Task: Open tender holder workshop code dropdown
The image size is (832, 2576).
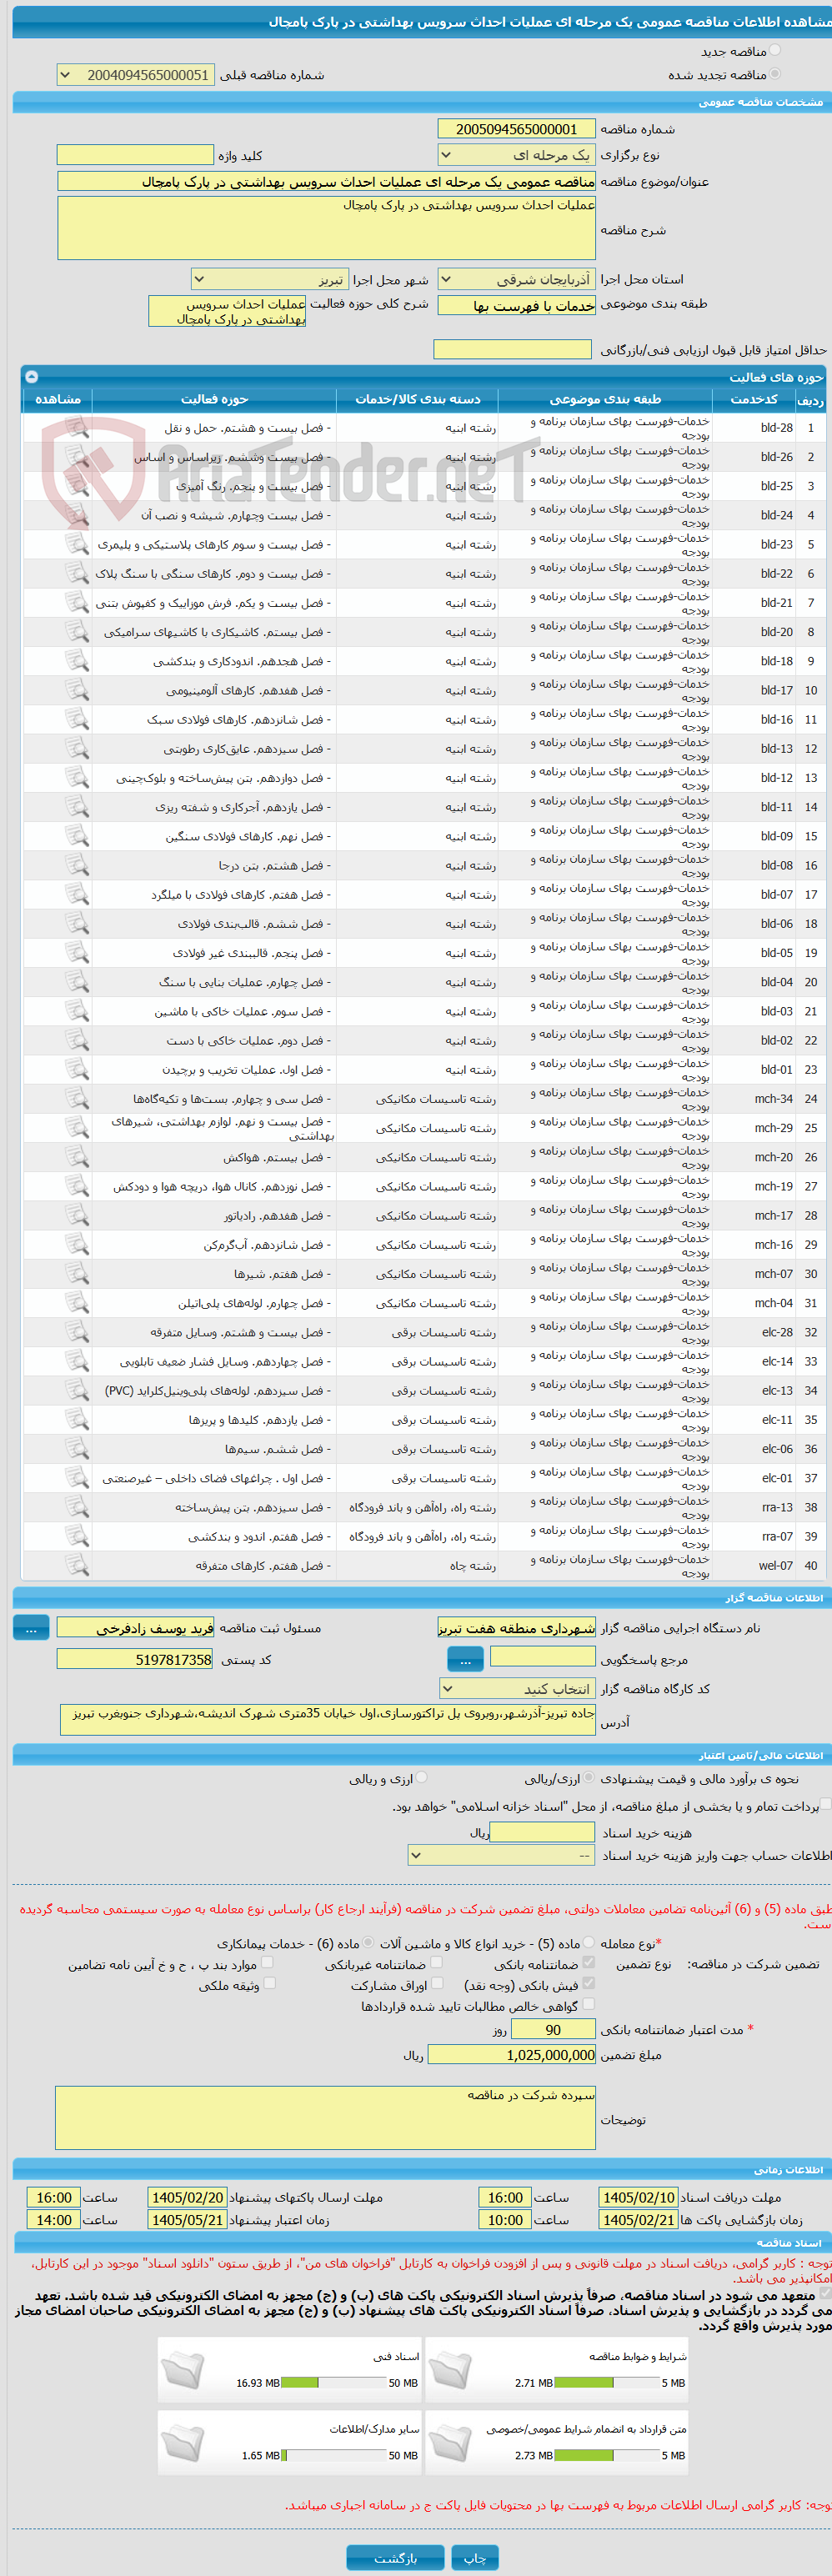Action: click(x=516, y=1689)
